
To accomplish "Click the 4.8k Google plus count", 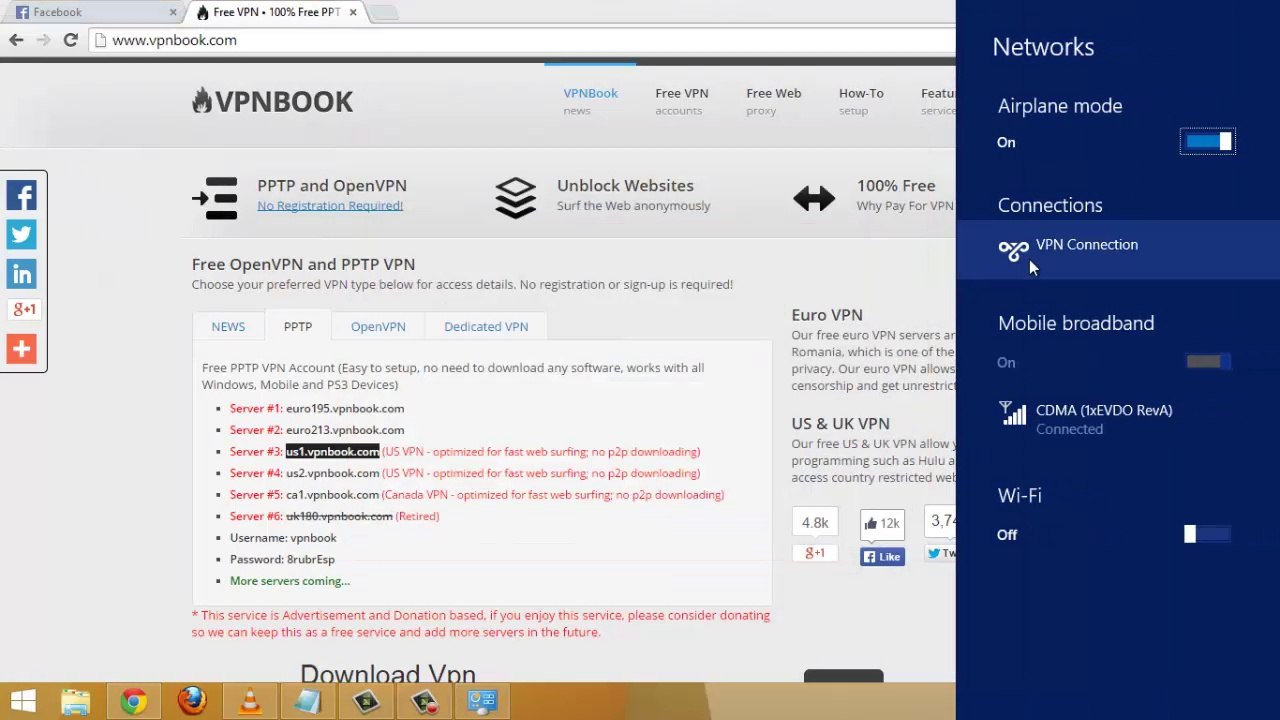I will [815, 523].
